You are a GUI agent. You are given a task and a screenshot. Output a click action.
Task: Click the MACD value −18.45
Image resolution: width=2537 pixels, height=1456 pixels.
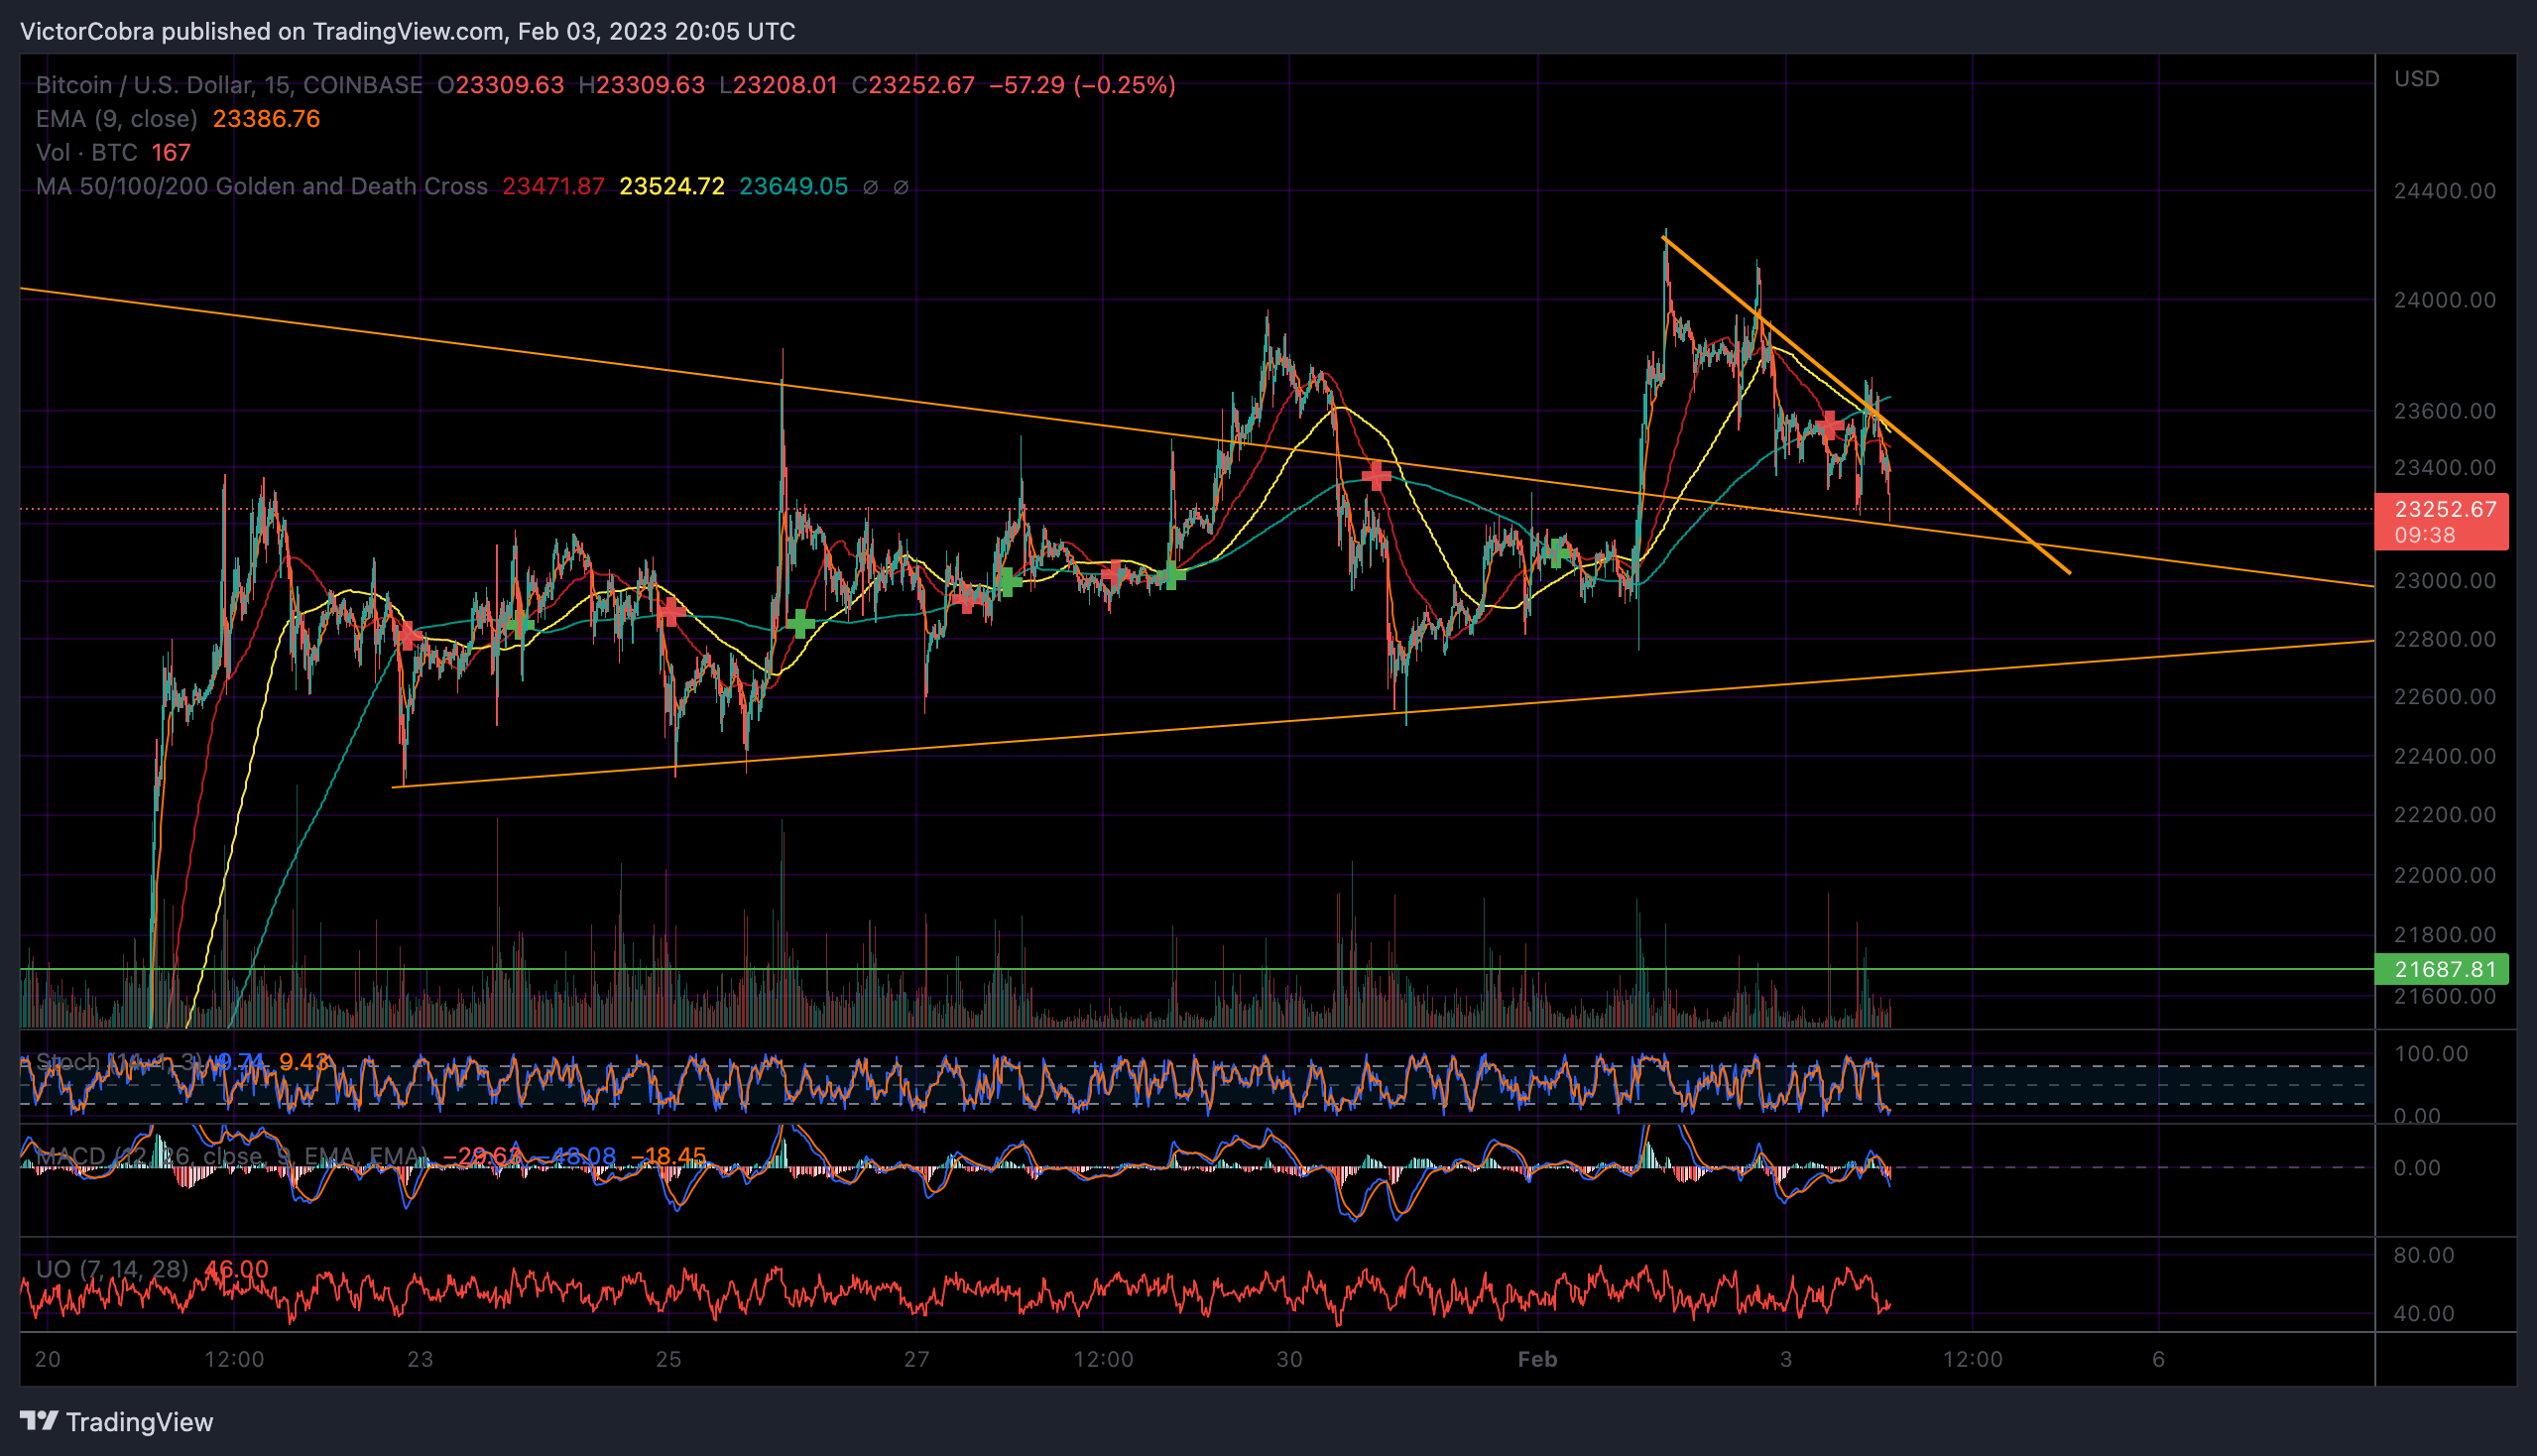click(x=668, y=1157)
